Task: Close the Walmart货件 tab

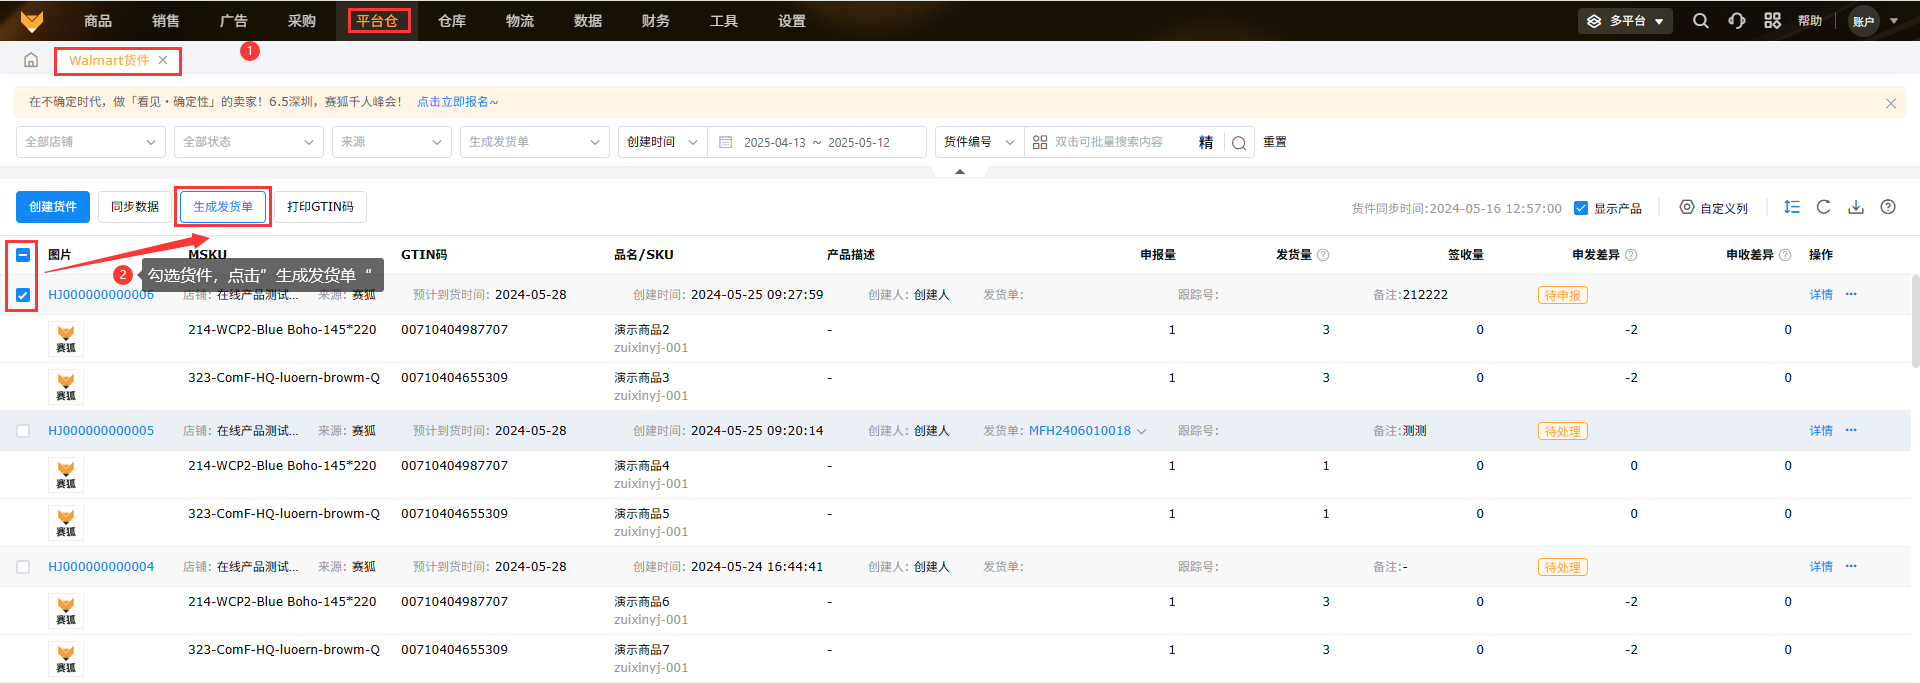Action: click(x=163, y=61)
